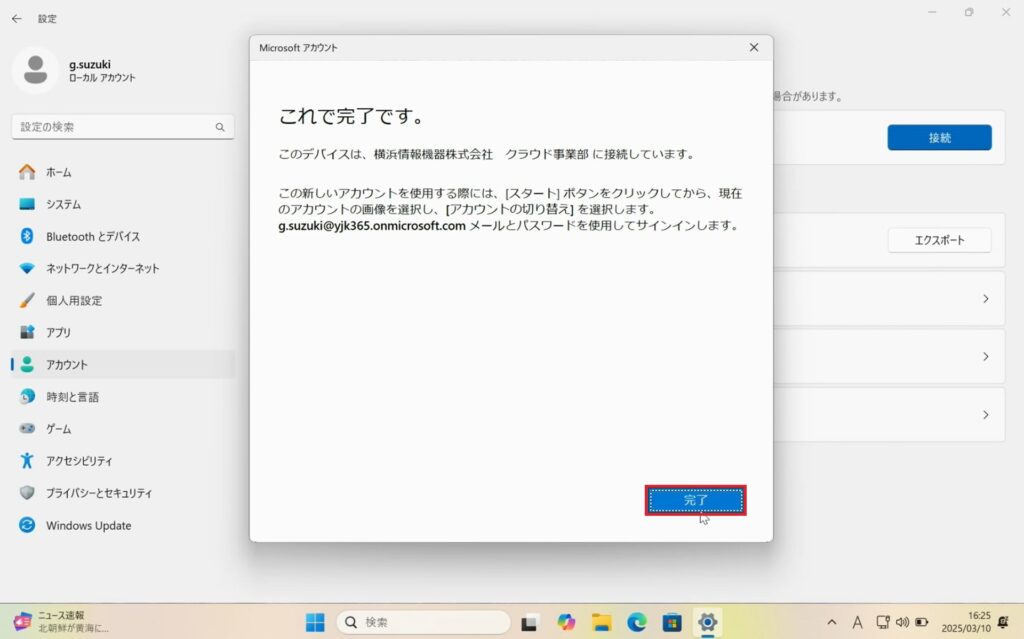The height and width of the screenshot is (639, 1024).
Task: Open ネットワークとインターネット settings
Action: tap(123, 269)
